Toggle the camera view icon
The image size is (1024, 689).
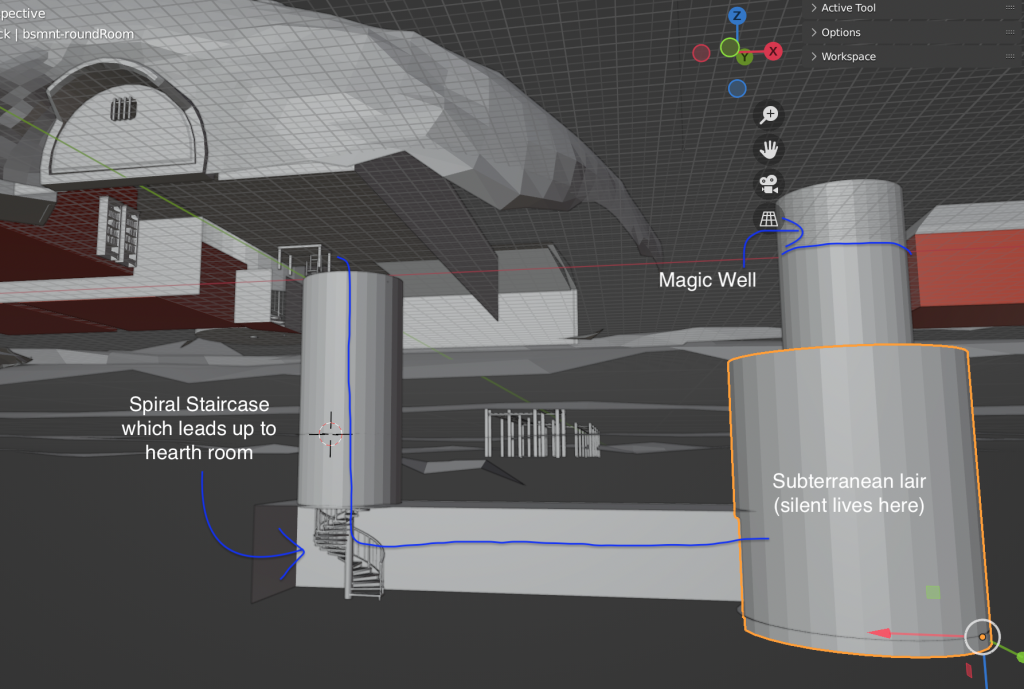point(768,185)
